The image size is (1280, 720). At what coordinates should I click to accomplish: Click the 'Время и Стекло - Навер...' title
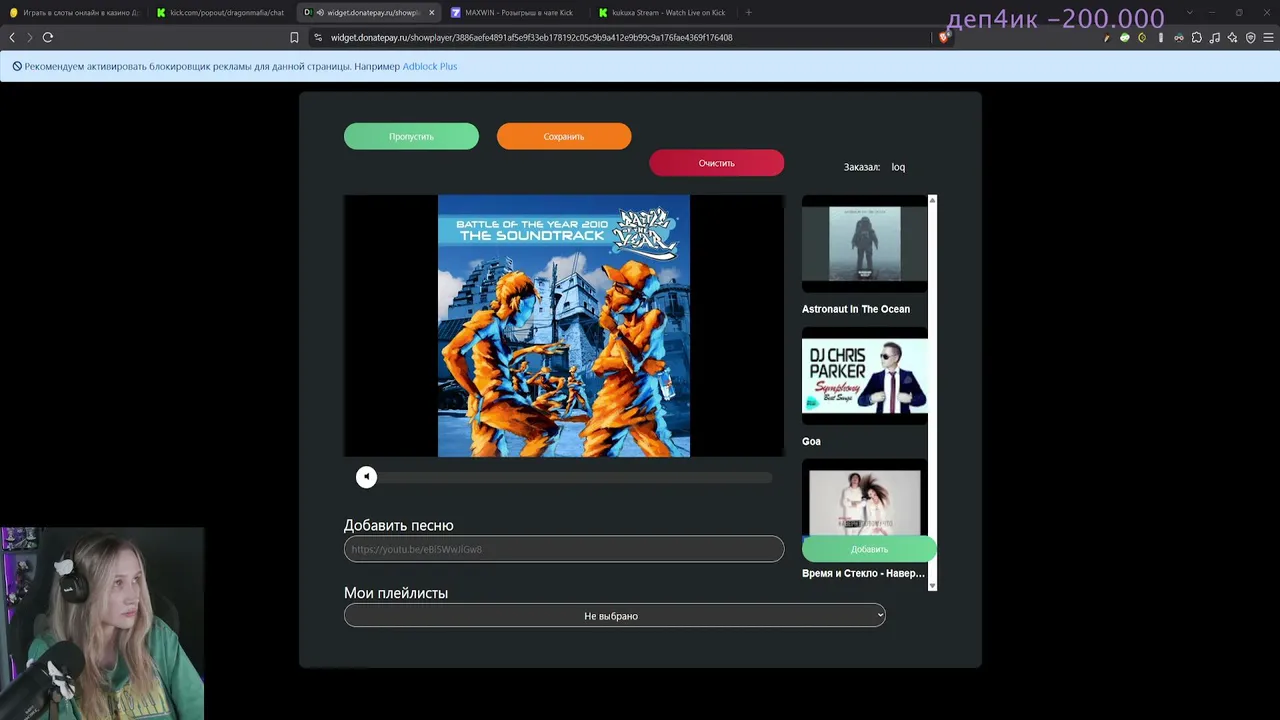tap(863, 573)
